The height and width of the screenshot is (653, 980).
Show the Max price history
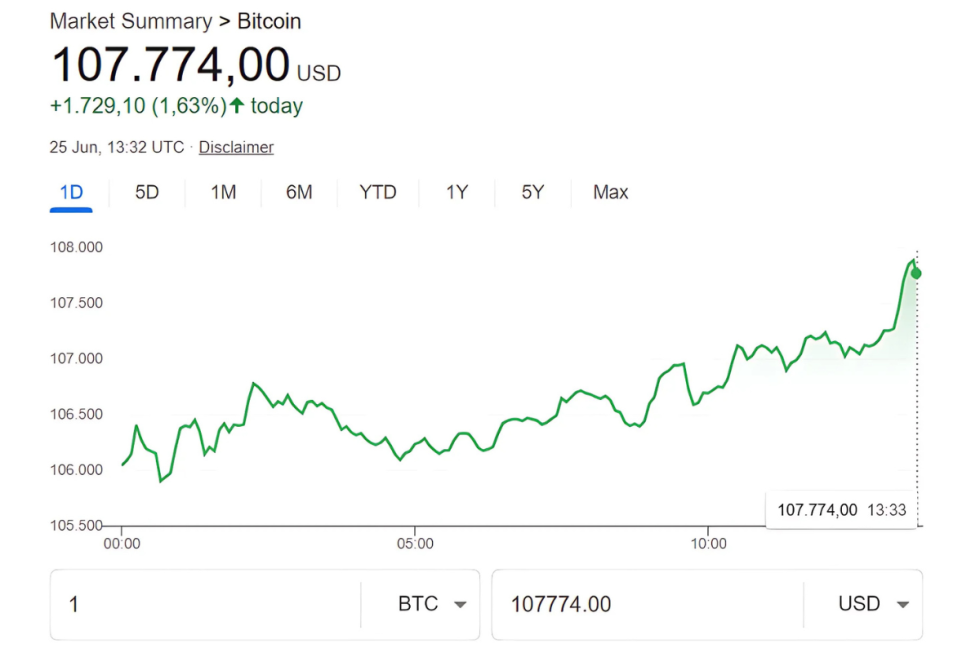(609, 192)
